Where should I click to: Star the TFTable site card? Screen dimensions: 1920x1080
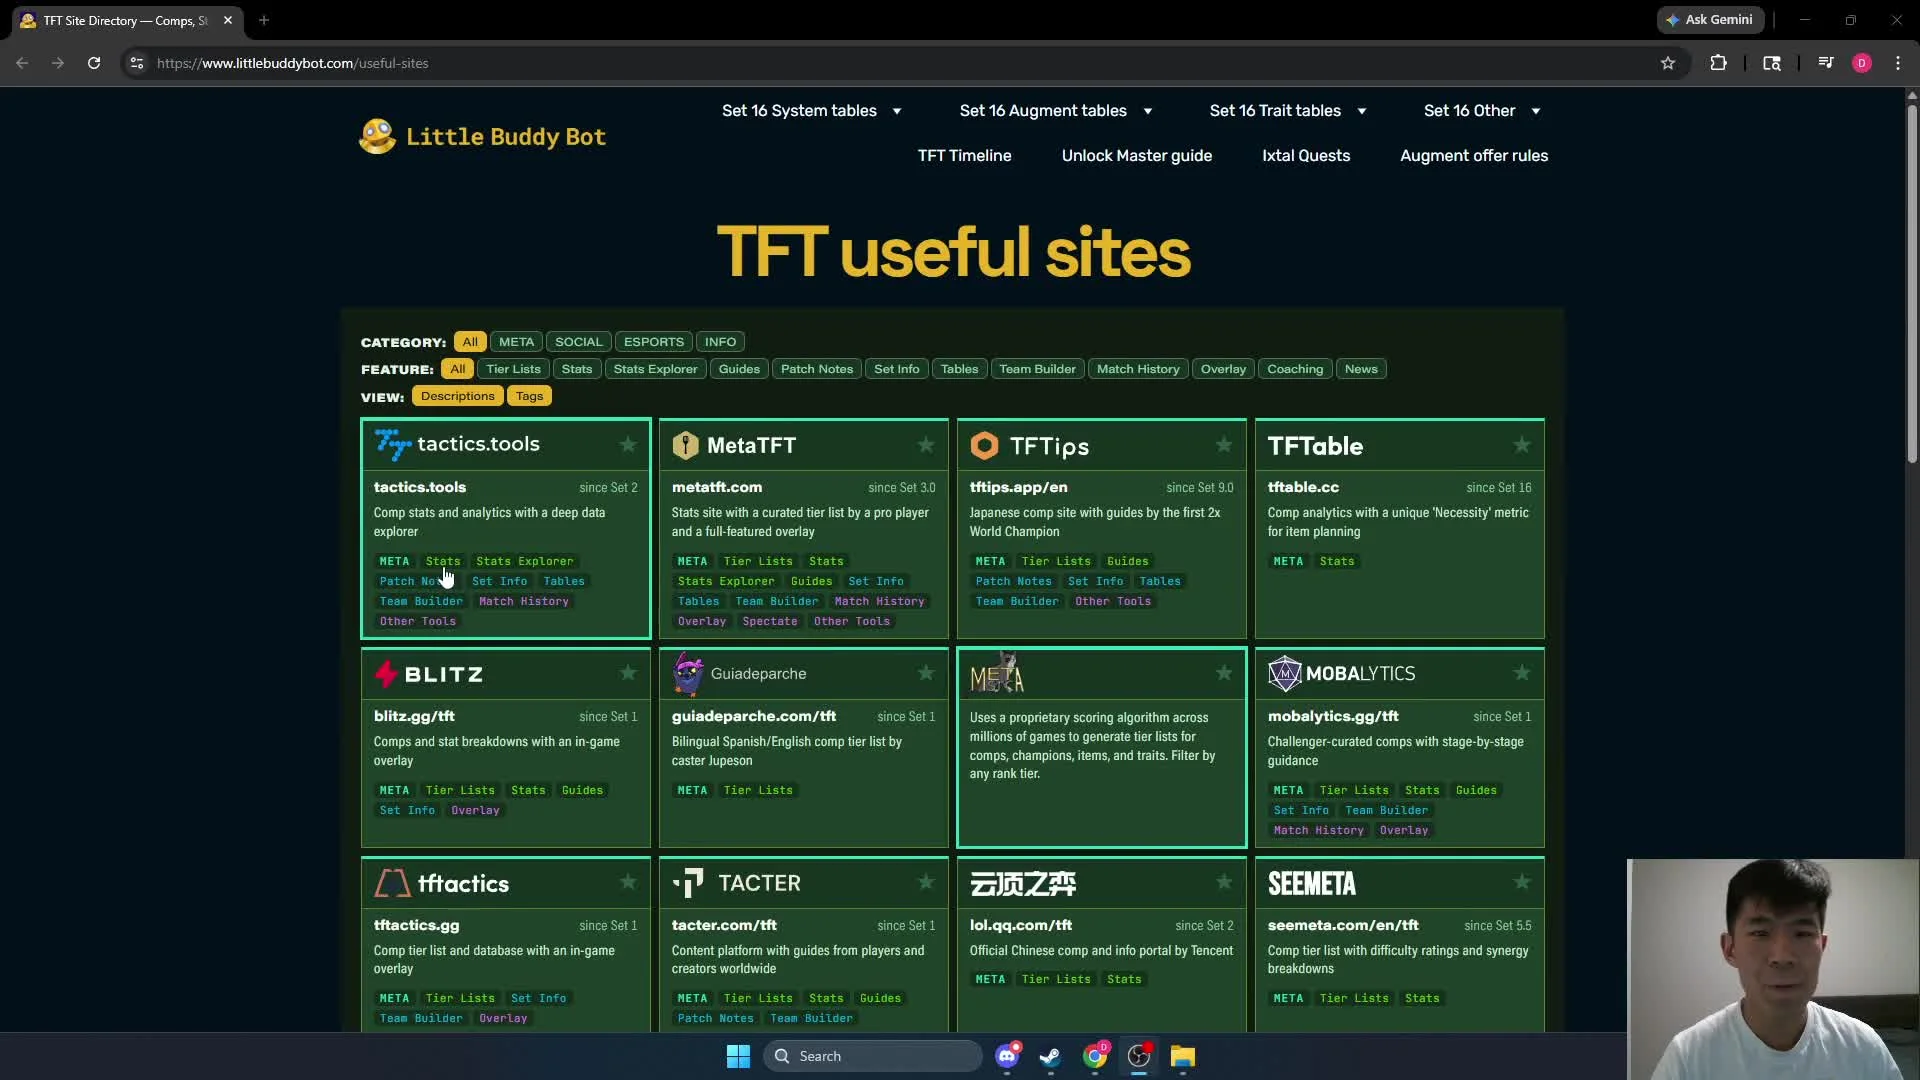coord(1522,445)
